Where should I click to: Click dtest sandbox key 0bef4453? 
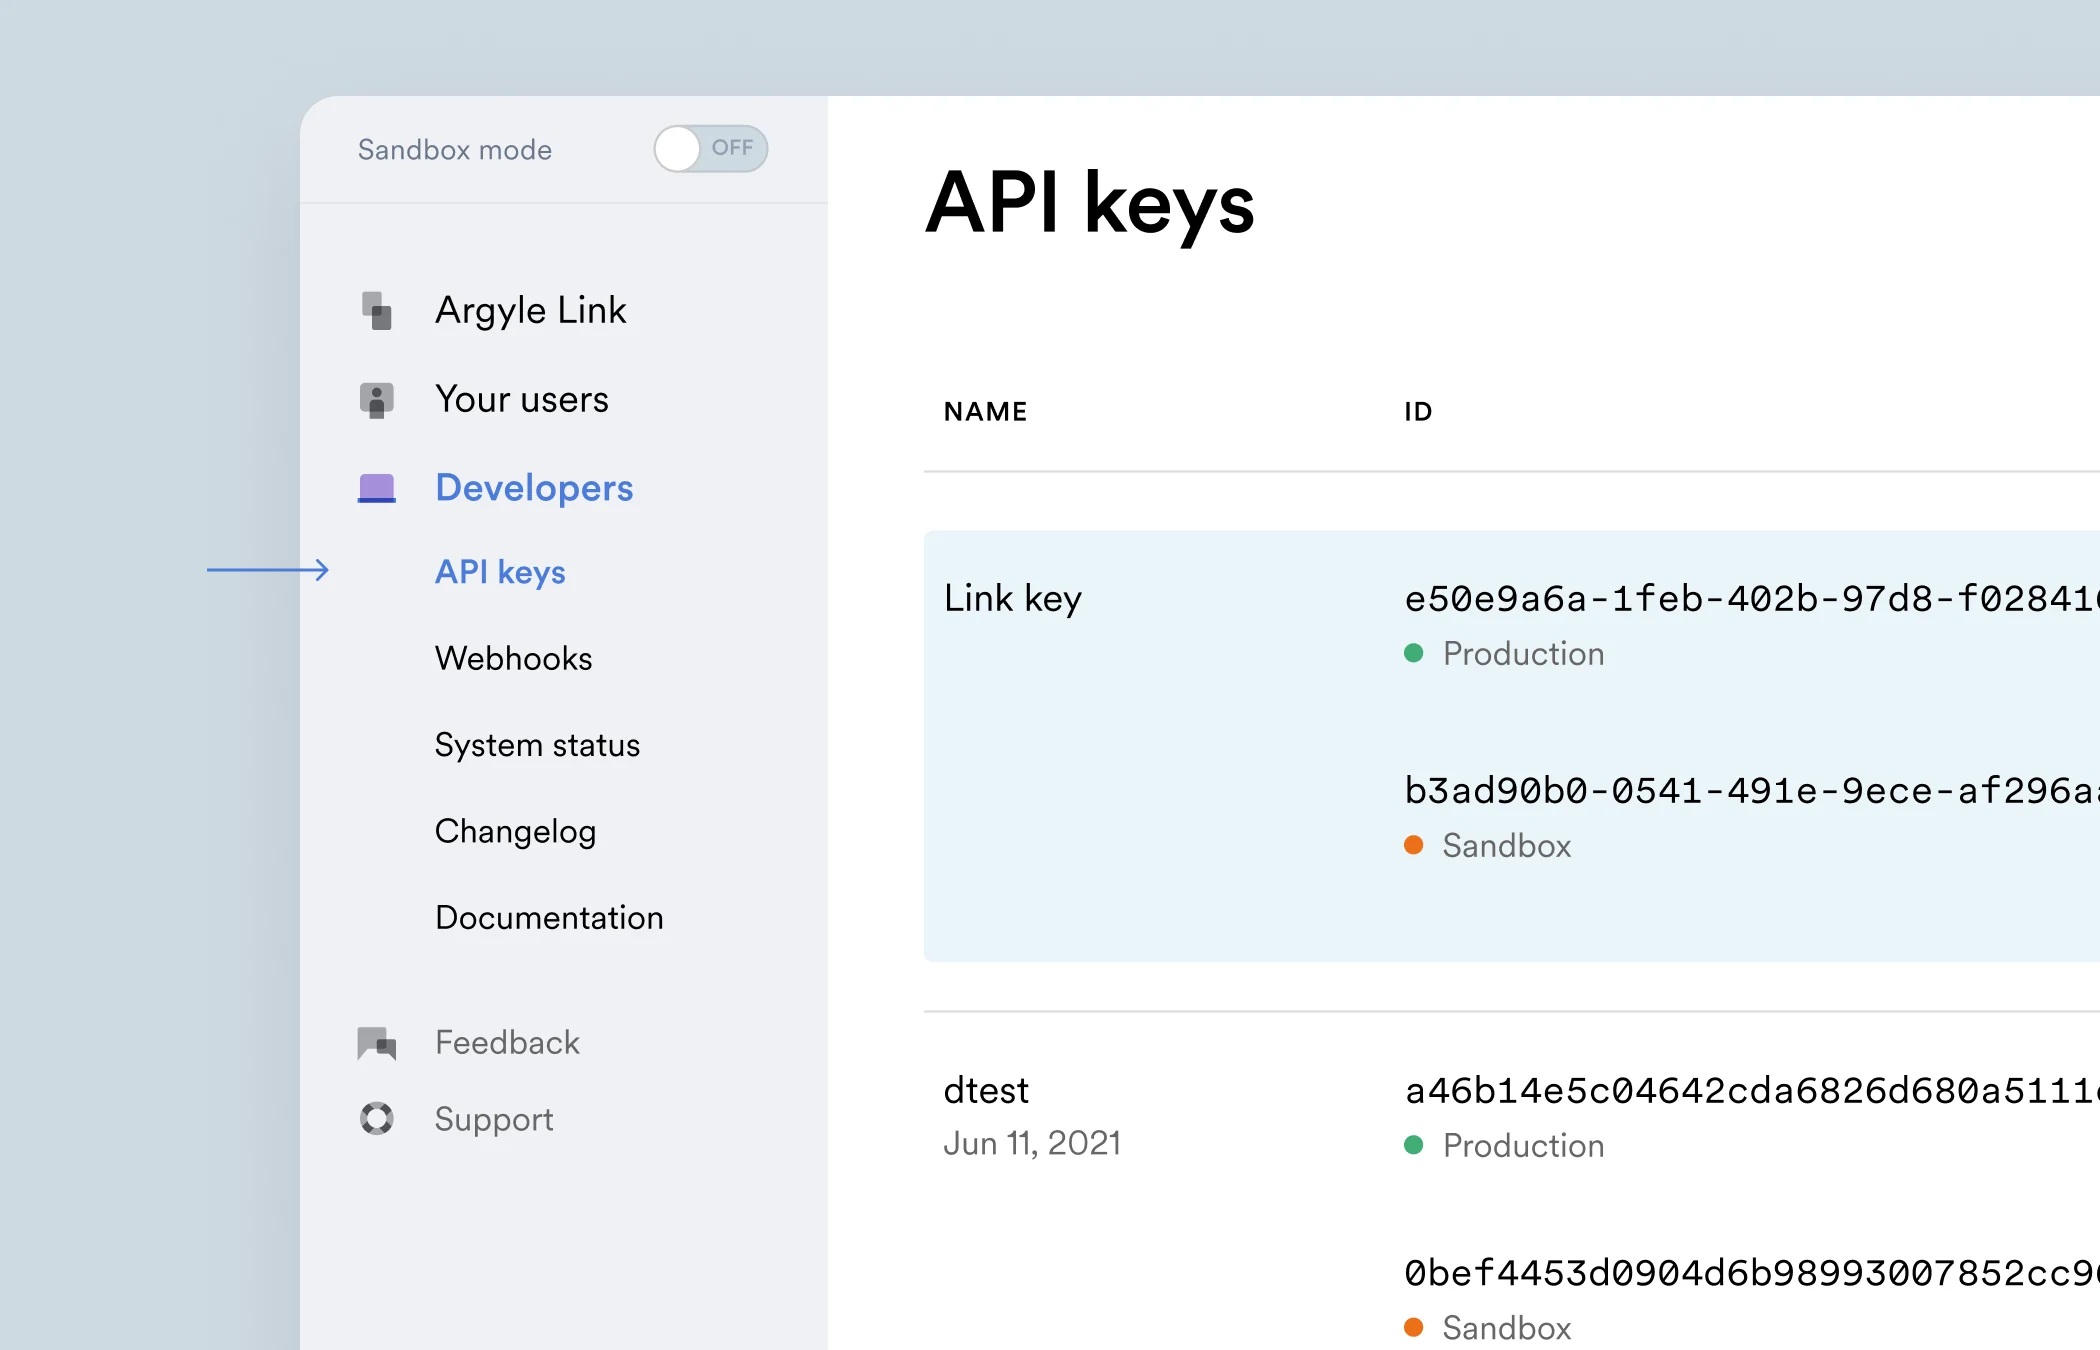click(1751, 1273)
